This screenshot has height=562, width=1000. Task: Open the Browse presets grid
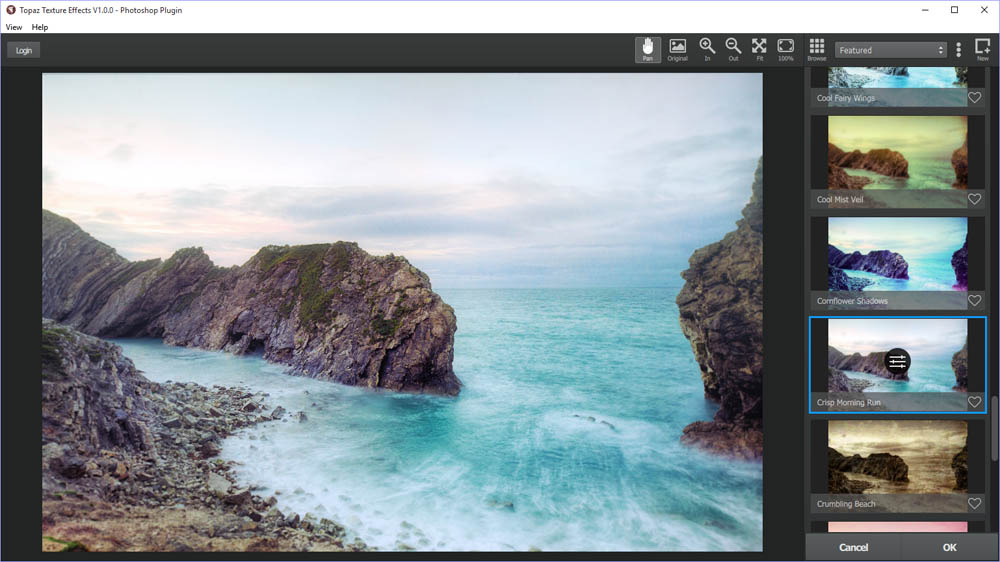pos(817,49)
